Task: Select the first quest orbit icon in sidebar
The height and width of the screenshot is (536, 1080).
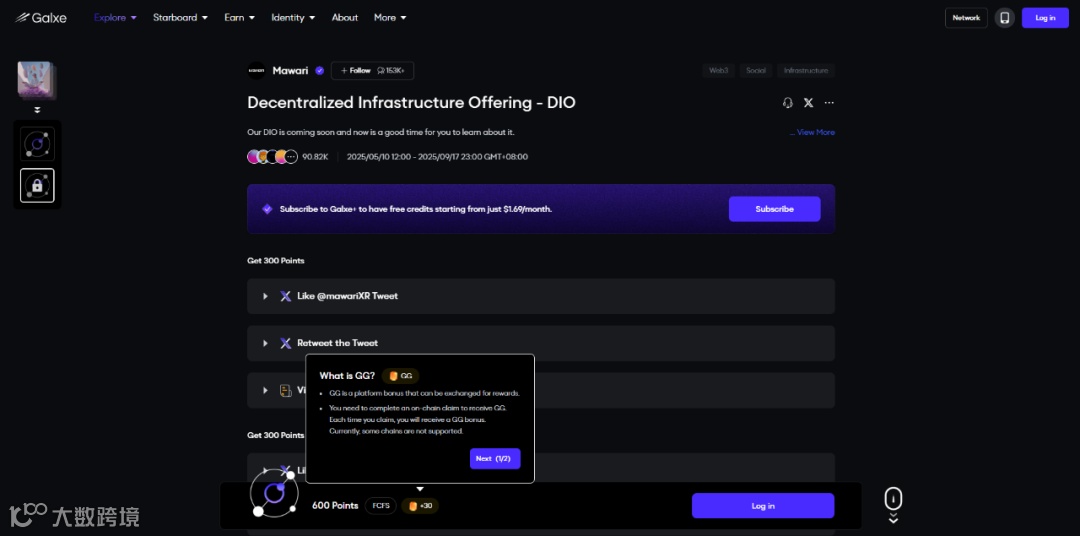Action: click(37, 144)
